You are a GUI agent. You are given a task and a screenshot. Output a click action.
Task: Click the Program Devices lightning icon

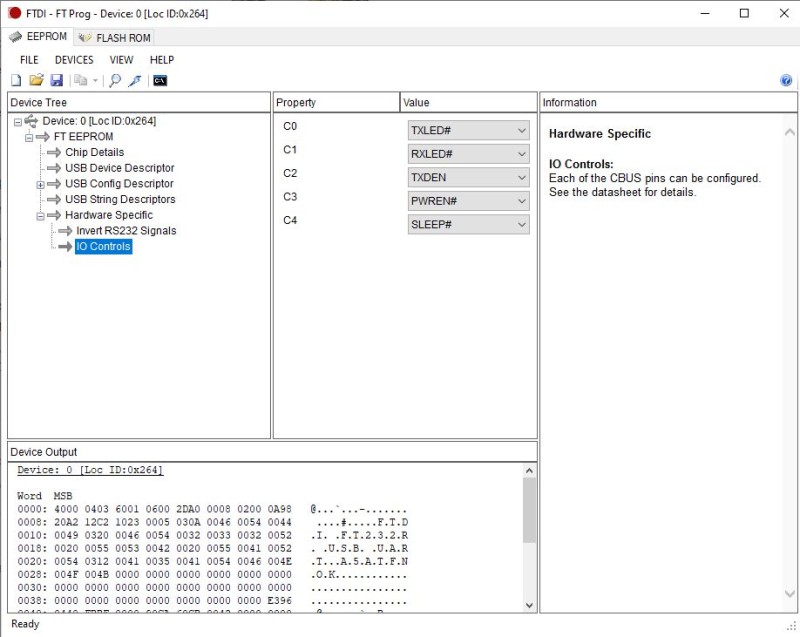pyautogui.click(x=135, y=81)
